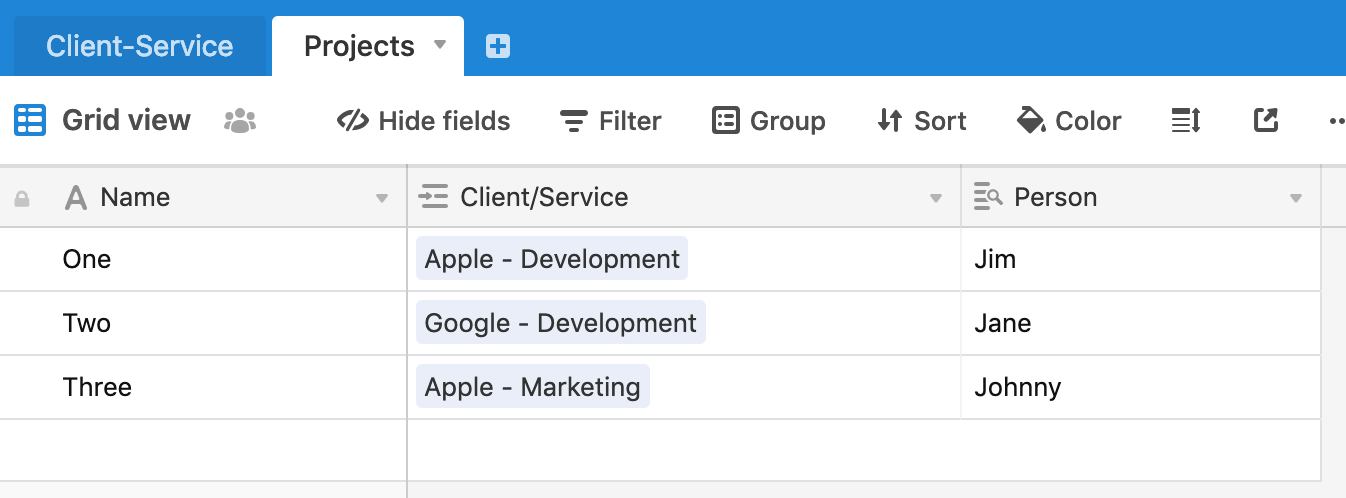Click the Client/Service linked-record field icon
This screenshot has height=498, width=1346.
[x=433, y=197]
